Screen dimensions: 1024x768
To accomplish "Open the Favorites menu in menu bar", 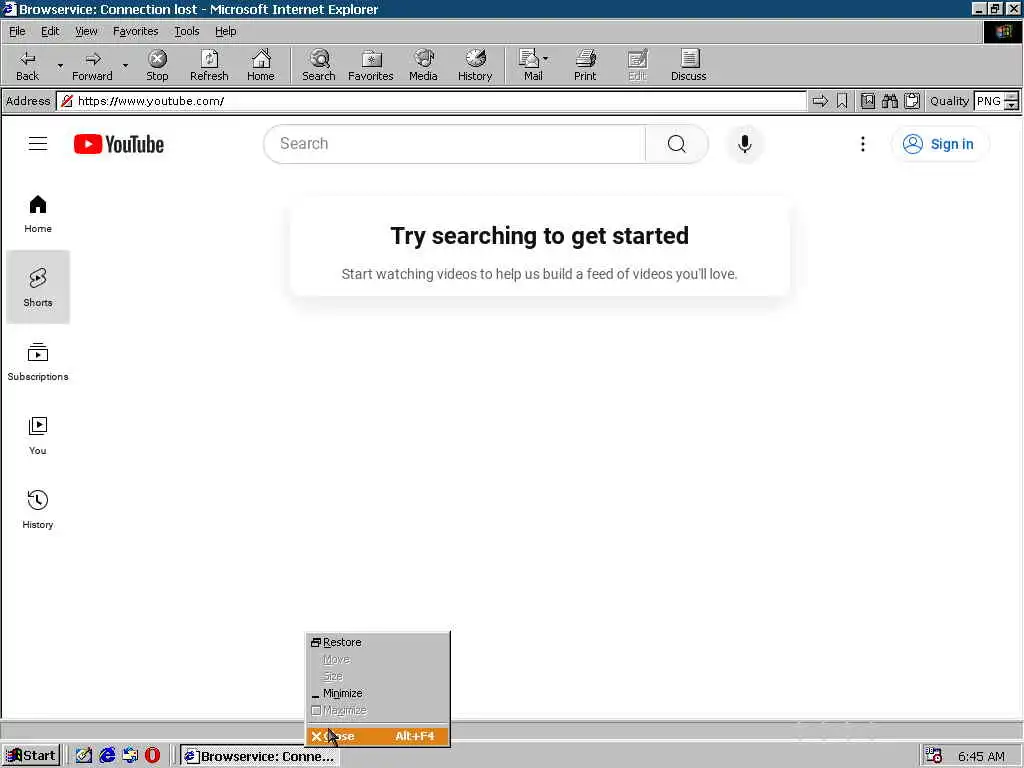I will [135, 31].
